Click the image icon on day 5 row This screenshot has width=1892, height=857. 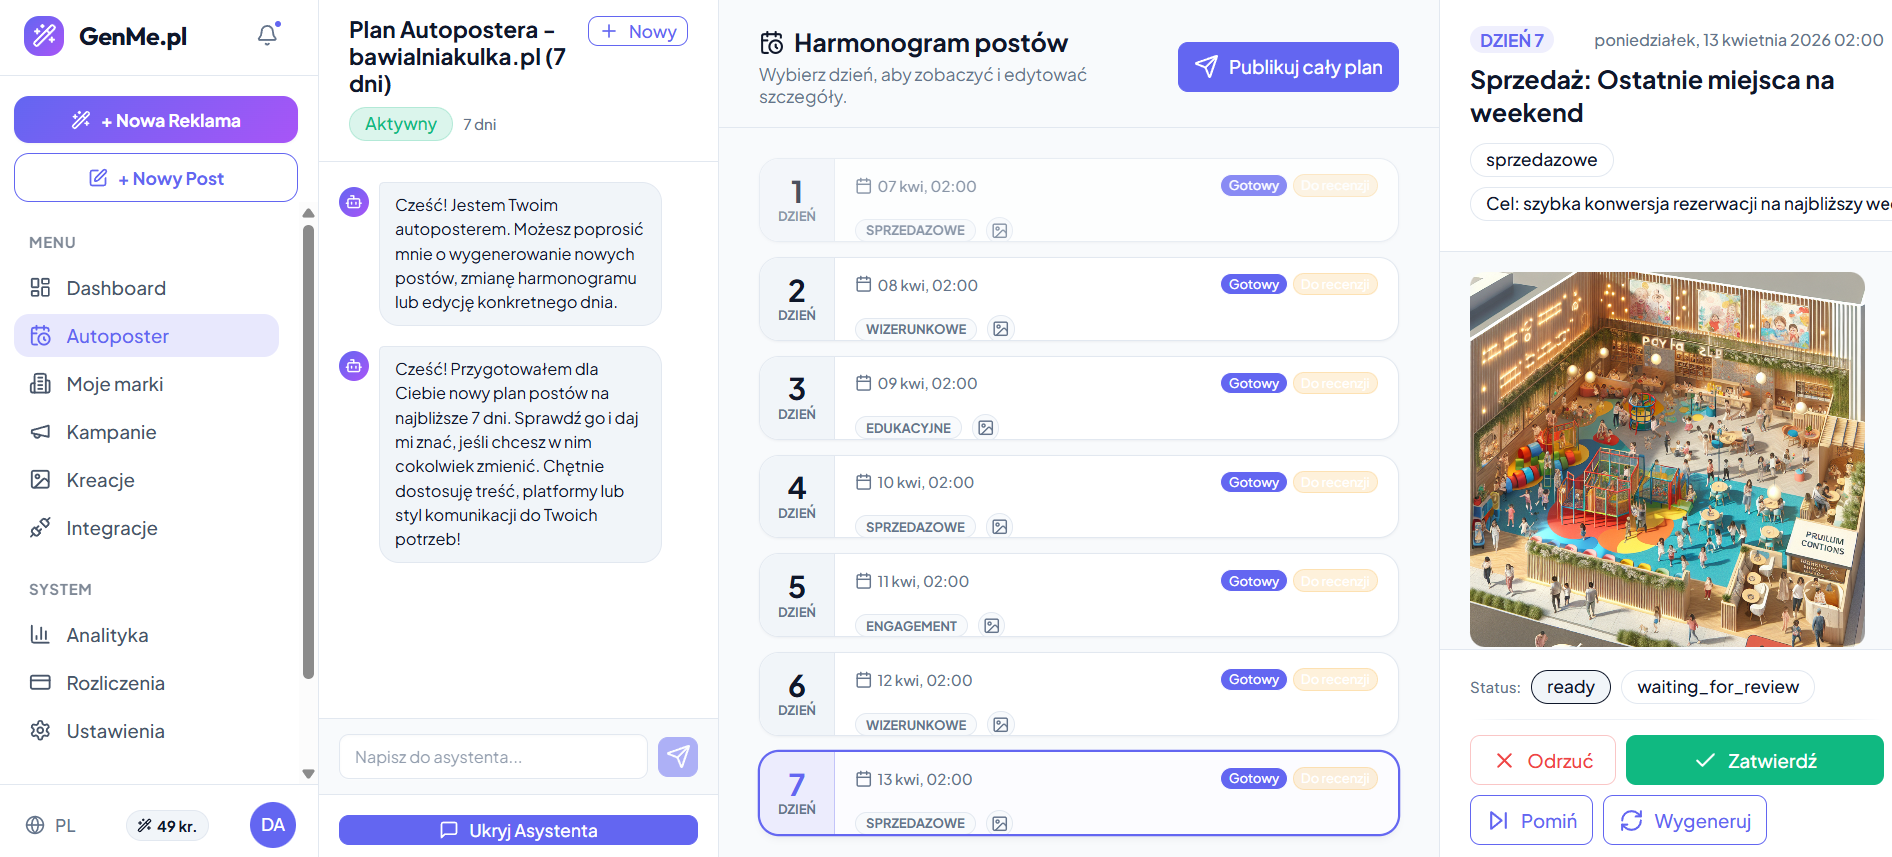coord(991,626)
